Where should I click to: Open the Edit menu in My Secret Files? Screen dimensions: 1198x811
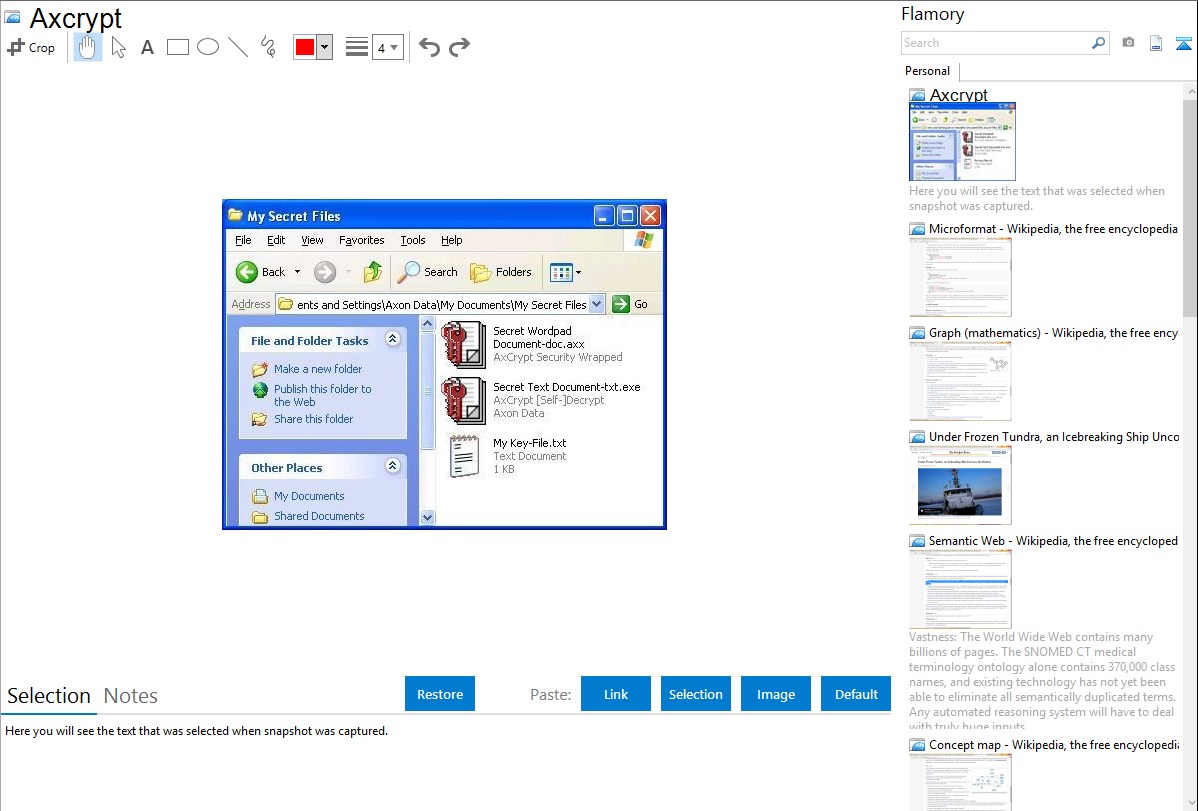pyautogui.click(x=276, y=240)
